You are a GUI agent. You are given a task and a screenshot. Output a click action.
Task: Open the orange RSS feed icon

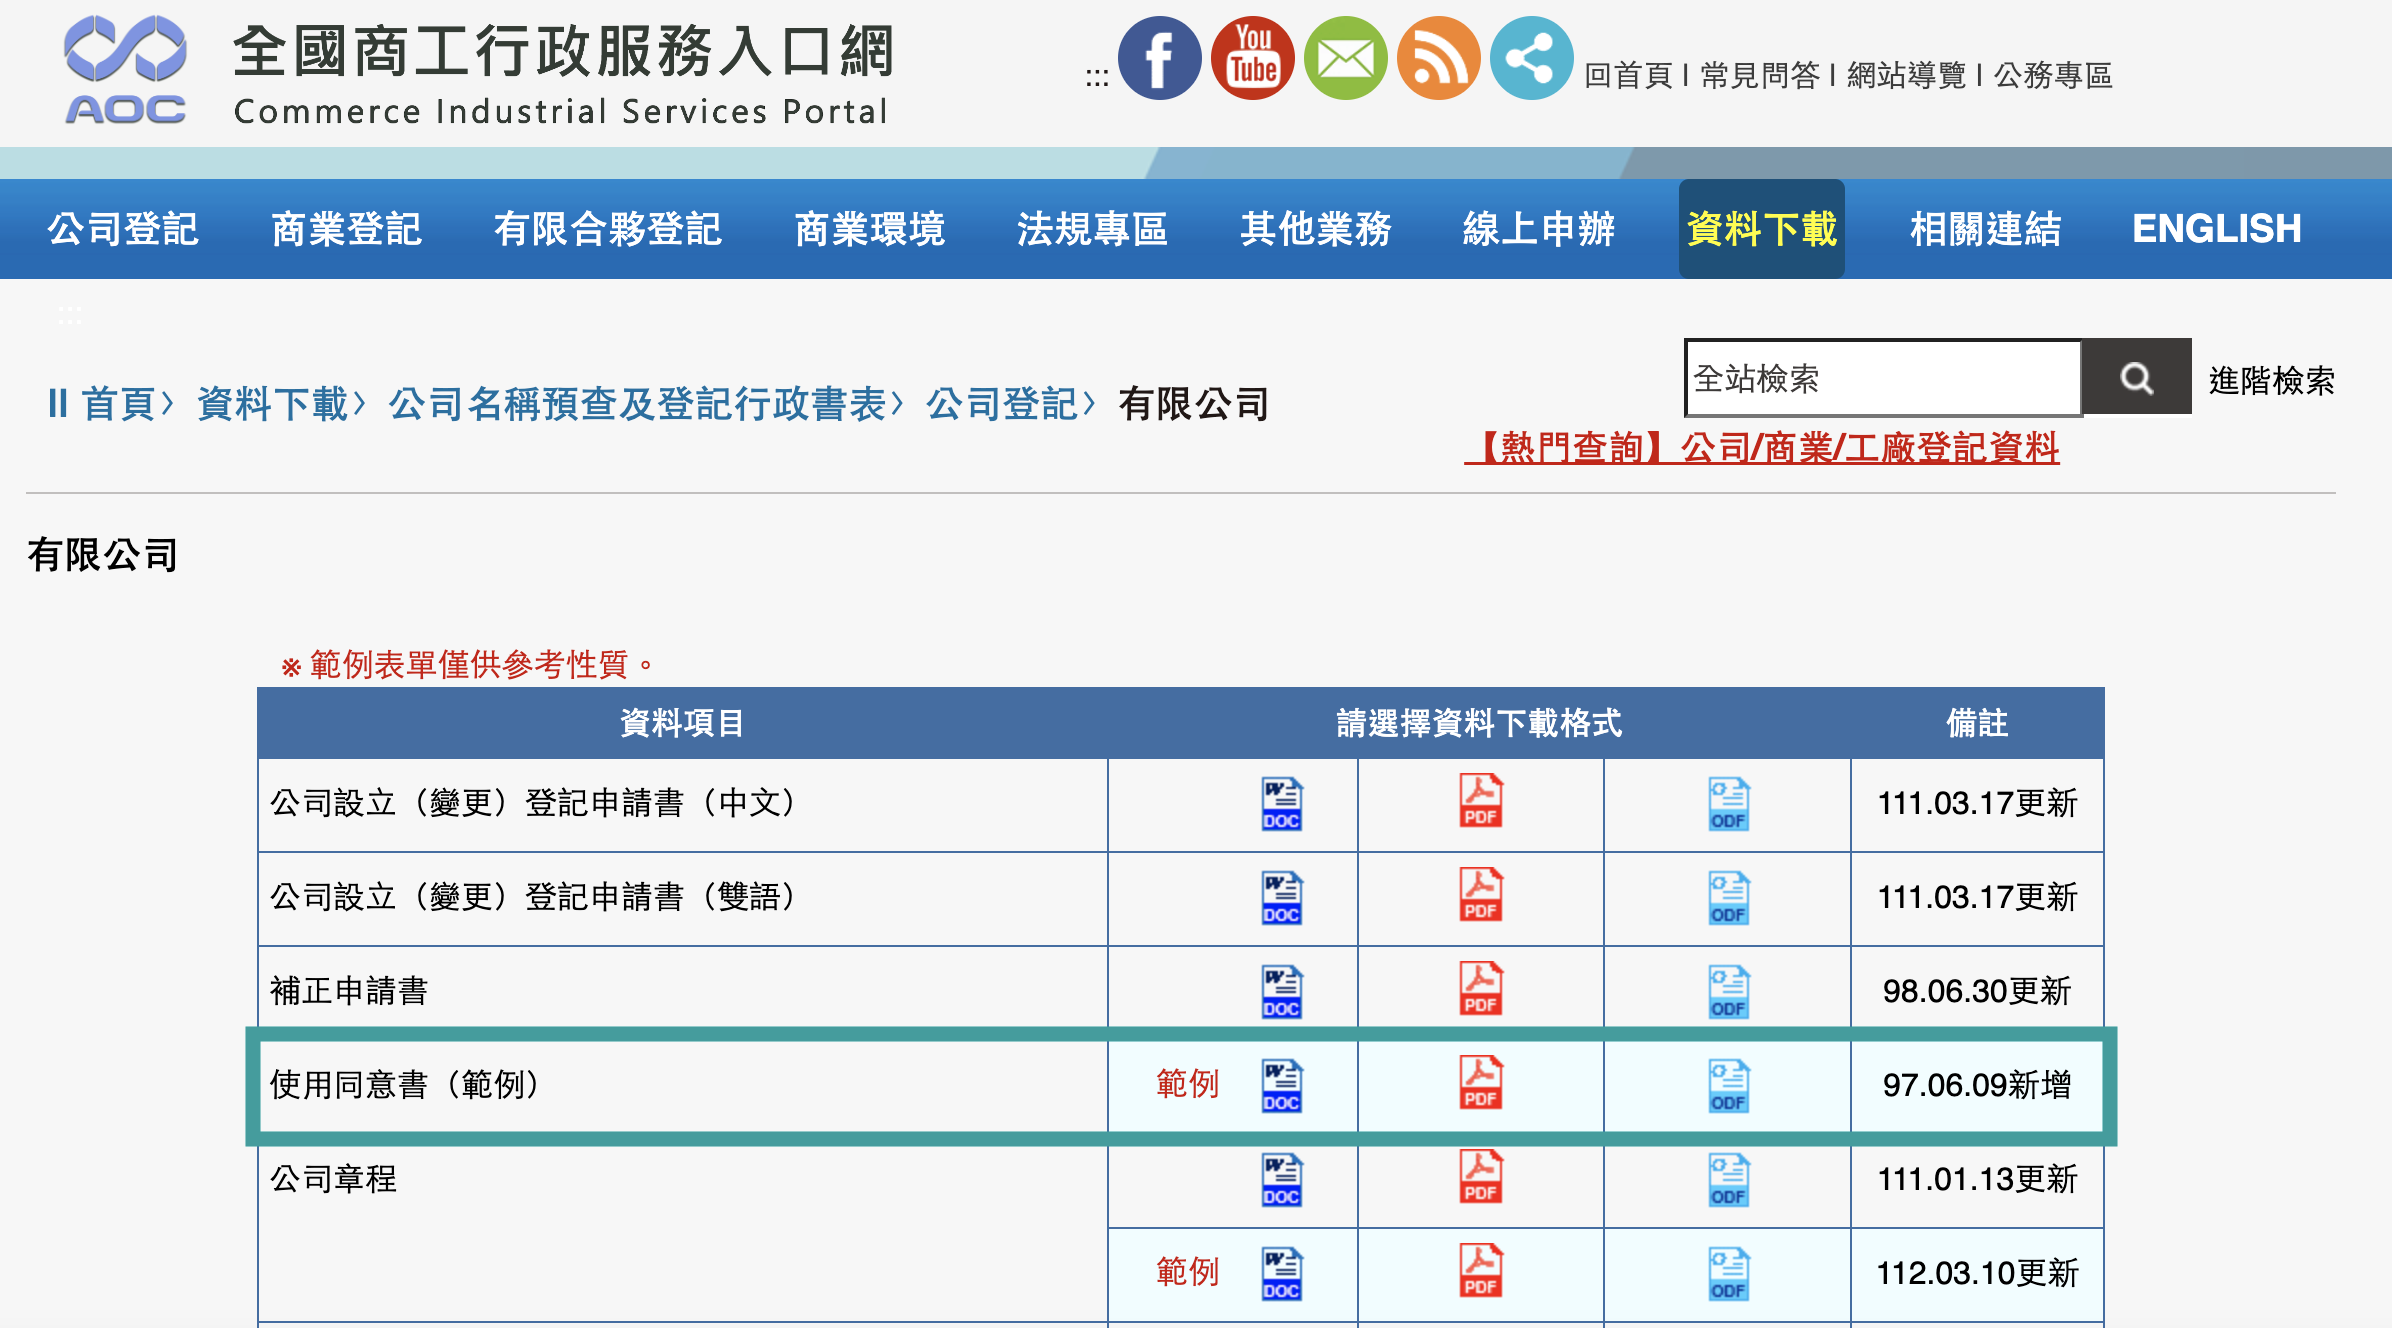point(1438,58)
